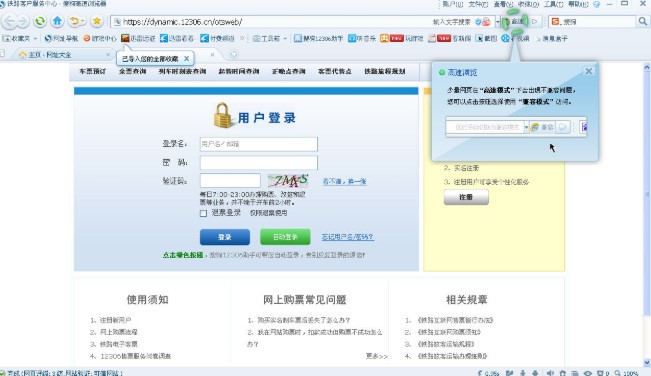
Task: Click the 登录名 username input field
Action: [x=259, y=144]
